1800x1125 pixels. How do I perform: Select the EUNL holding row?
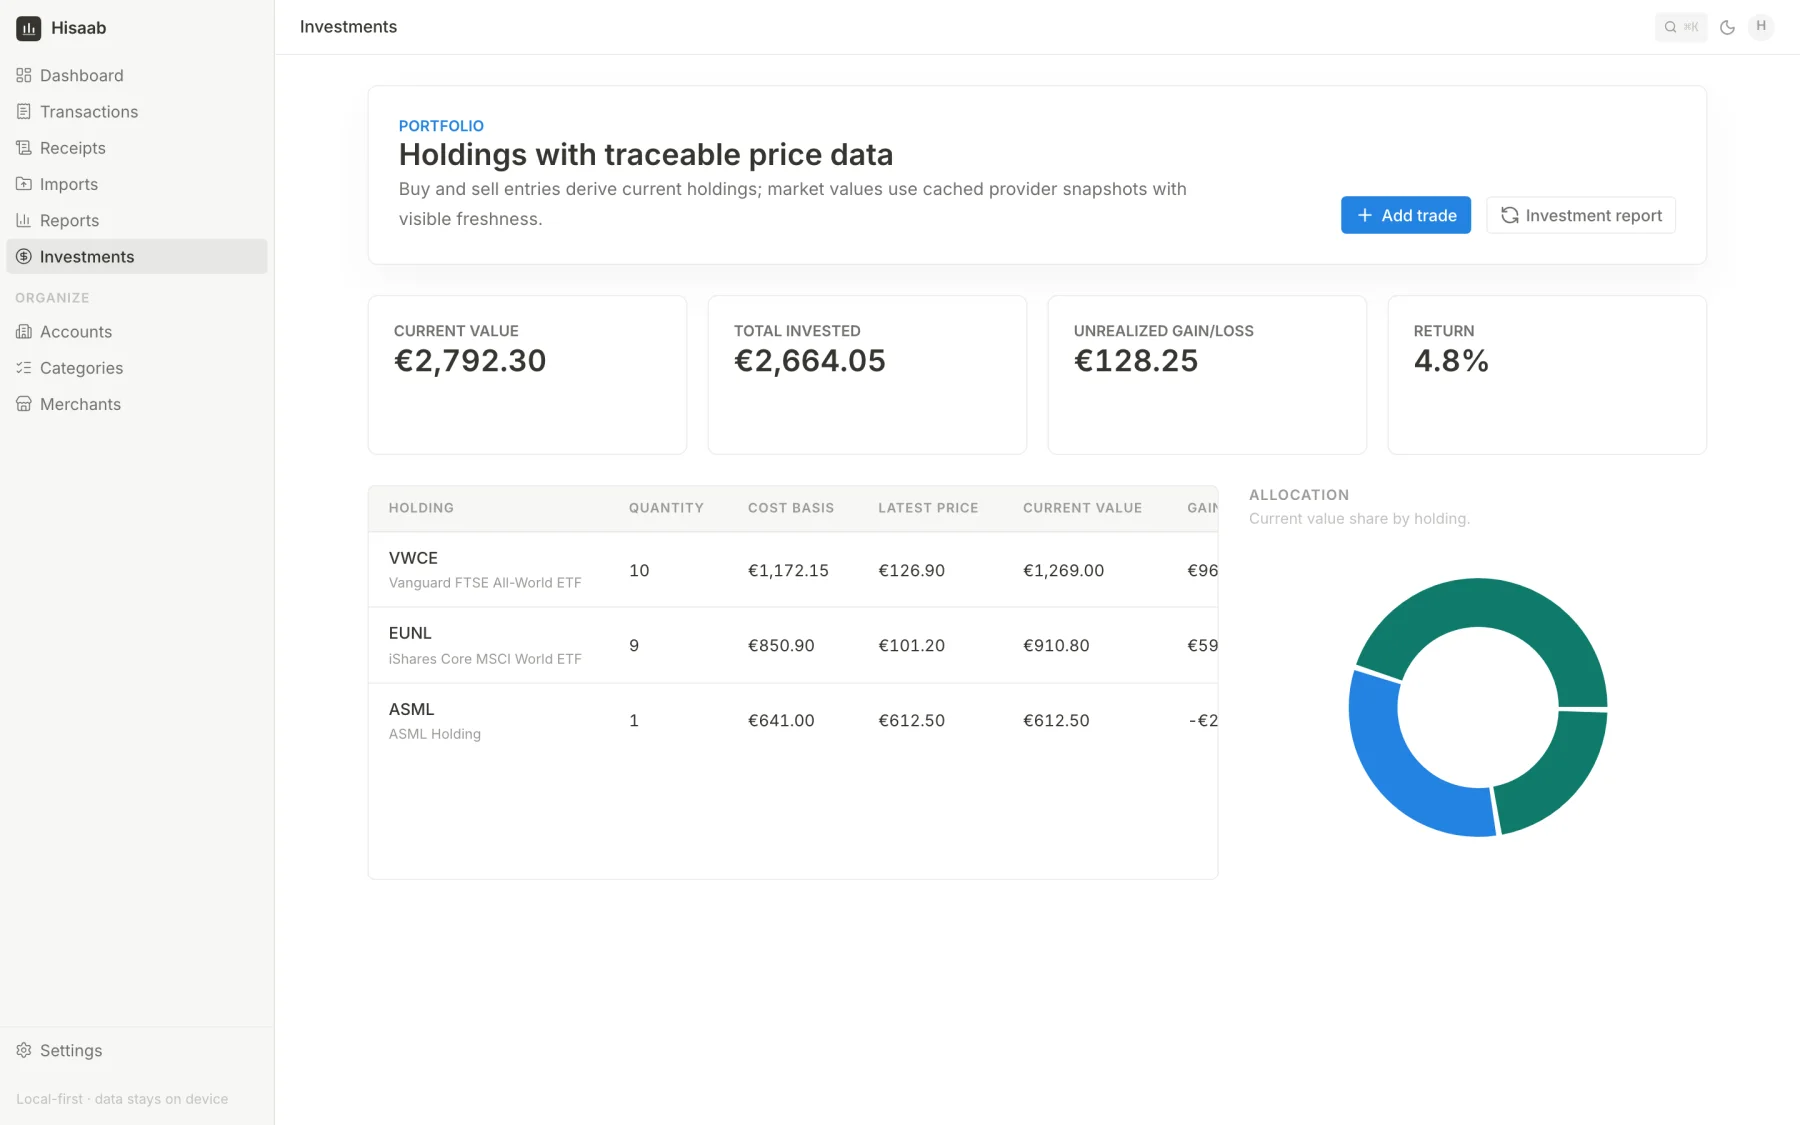point(793,645)
